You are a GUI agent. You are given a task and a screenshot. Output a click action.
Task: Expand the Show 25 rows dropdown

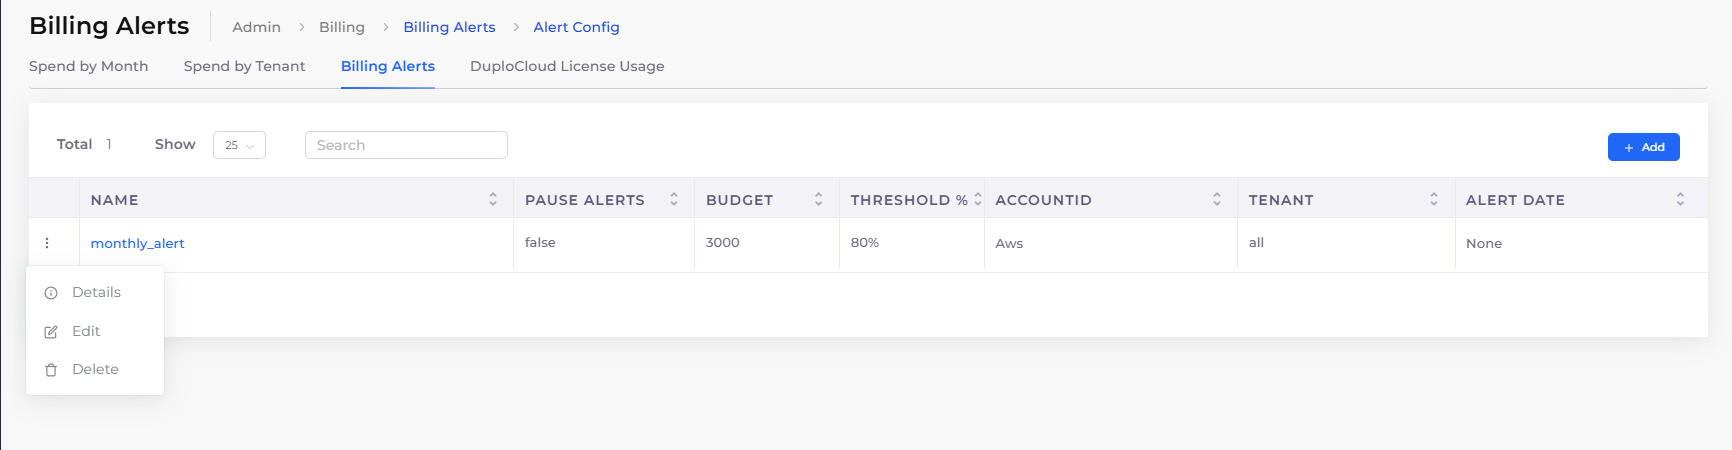click(x=239, y=145)
